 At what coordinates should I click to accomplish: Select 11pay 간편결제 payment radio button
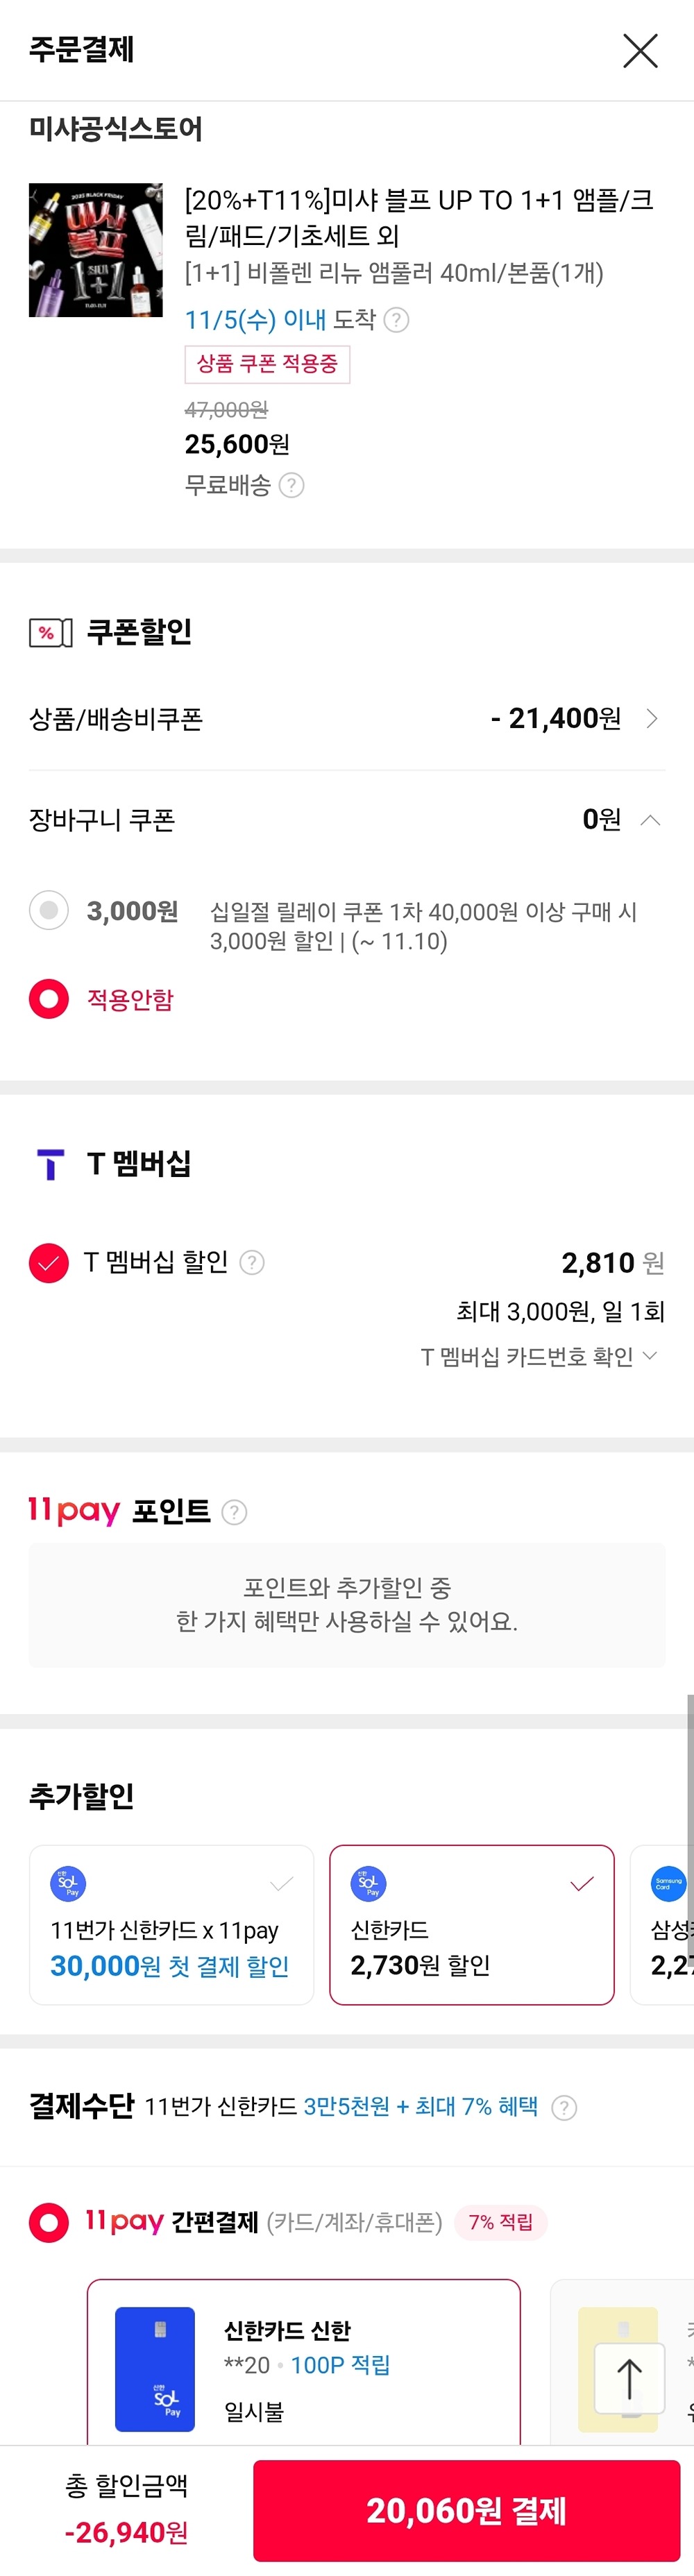49,2223
